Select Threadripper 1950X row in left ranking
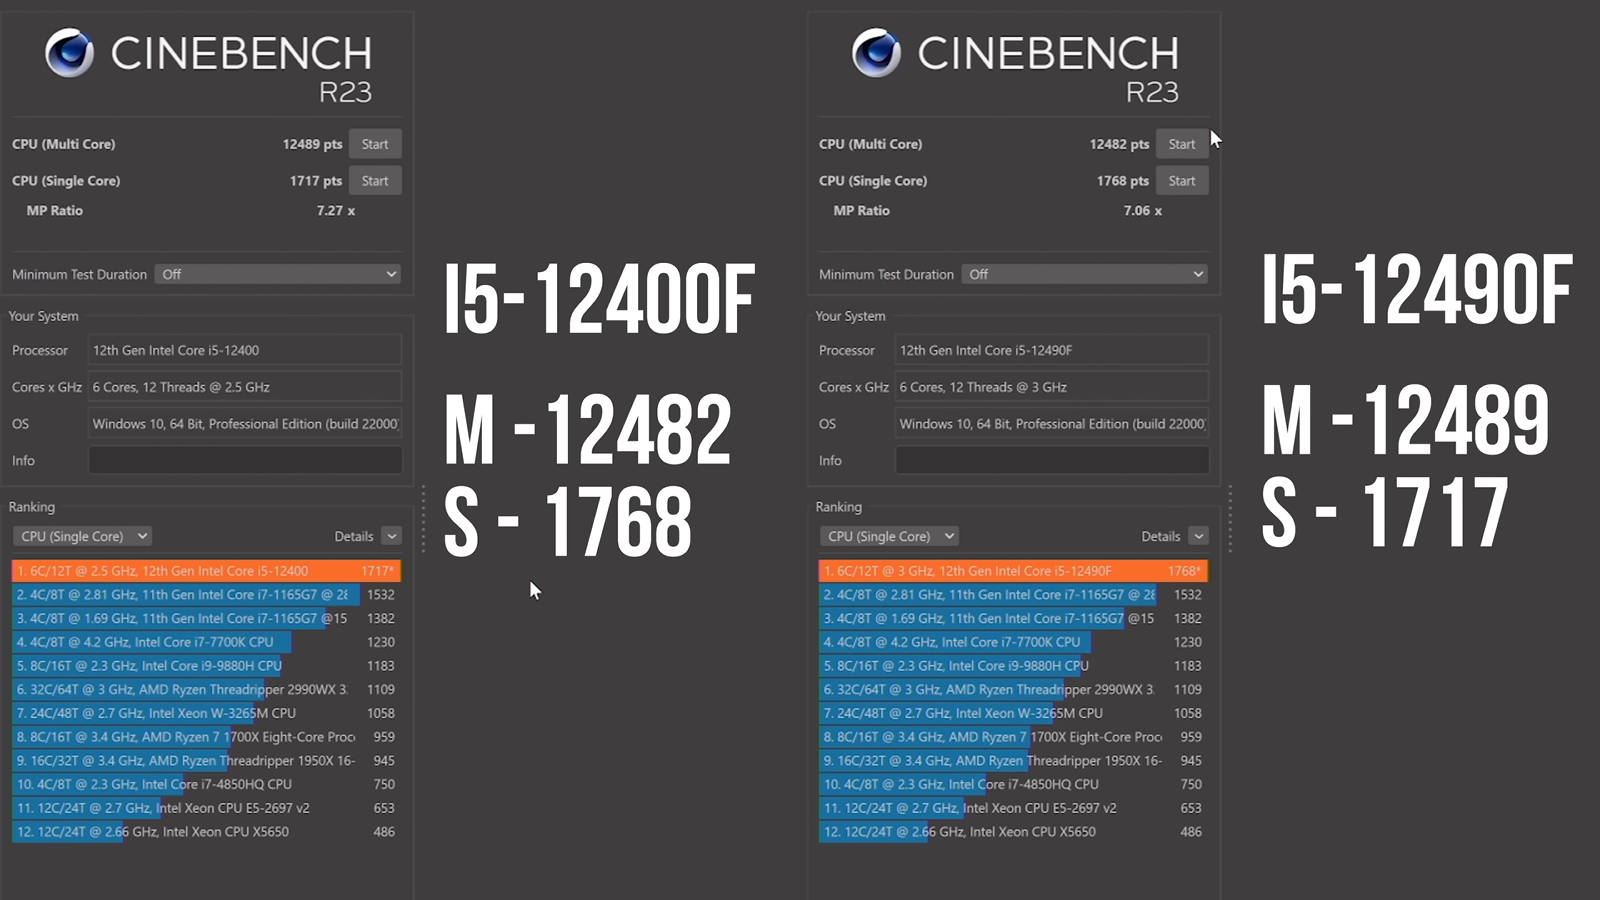 [206, 760]
